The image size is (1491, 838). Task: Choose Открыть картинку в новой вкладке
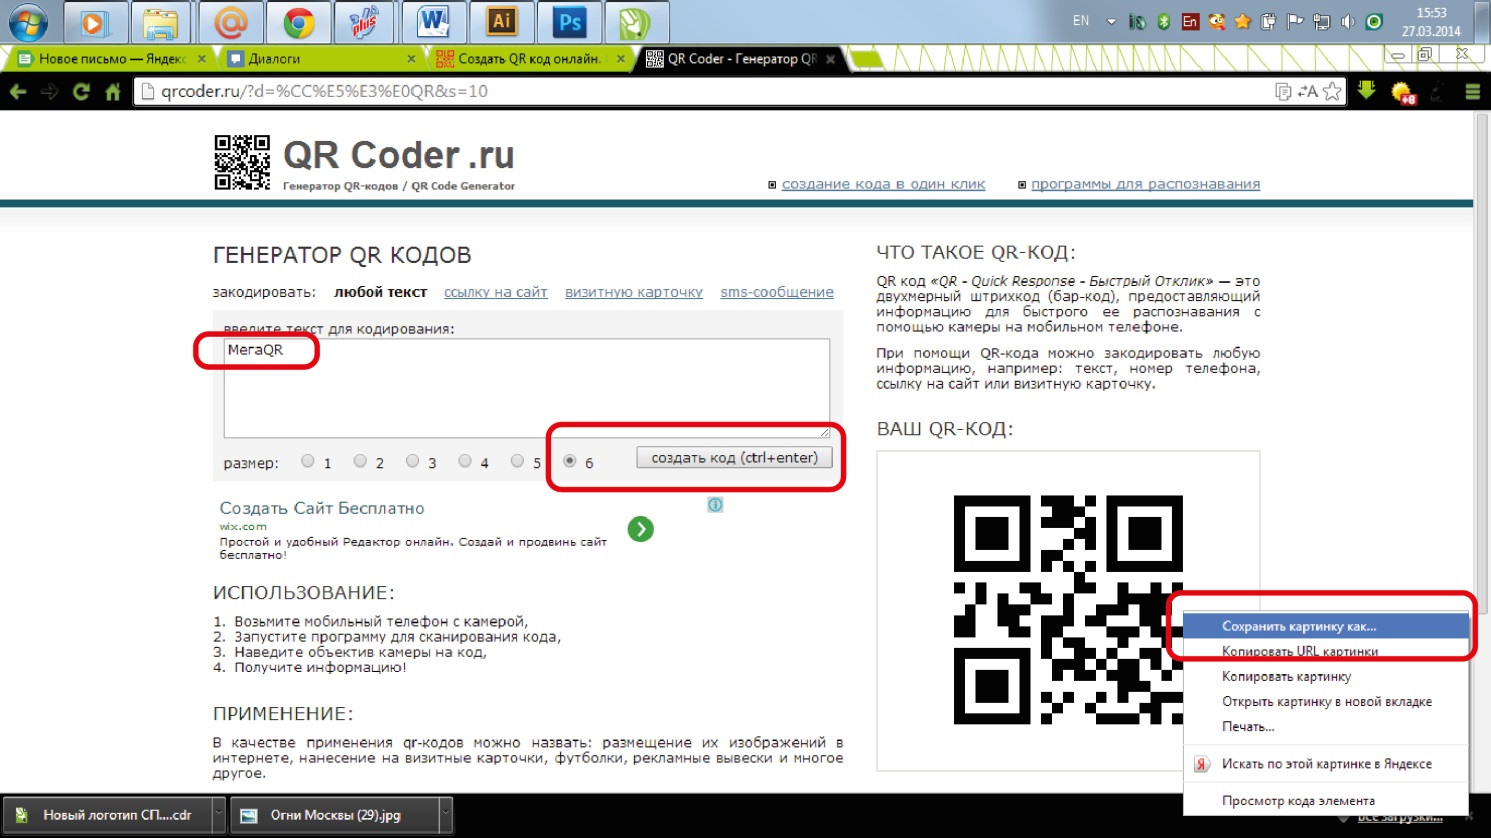(1326, 701)
